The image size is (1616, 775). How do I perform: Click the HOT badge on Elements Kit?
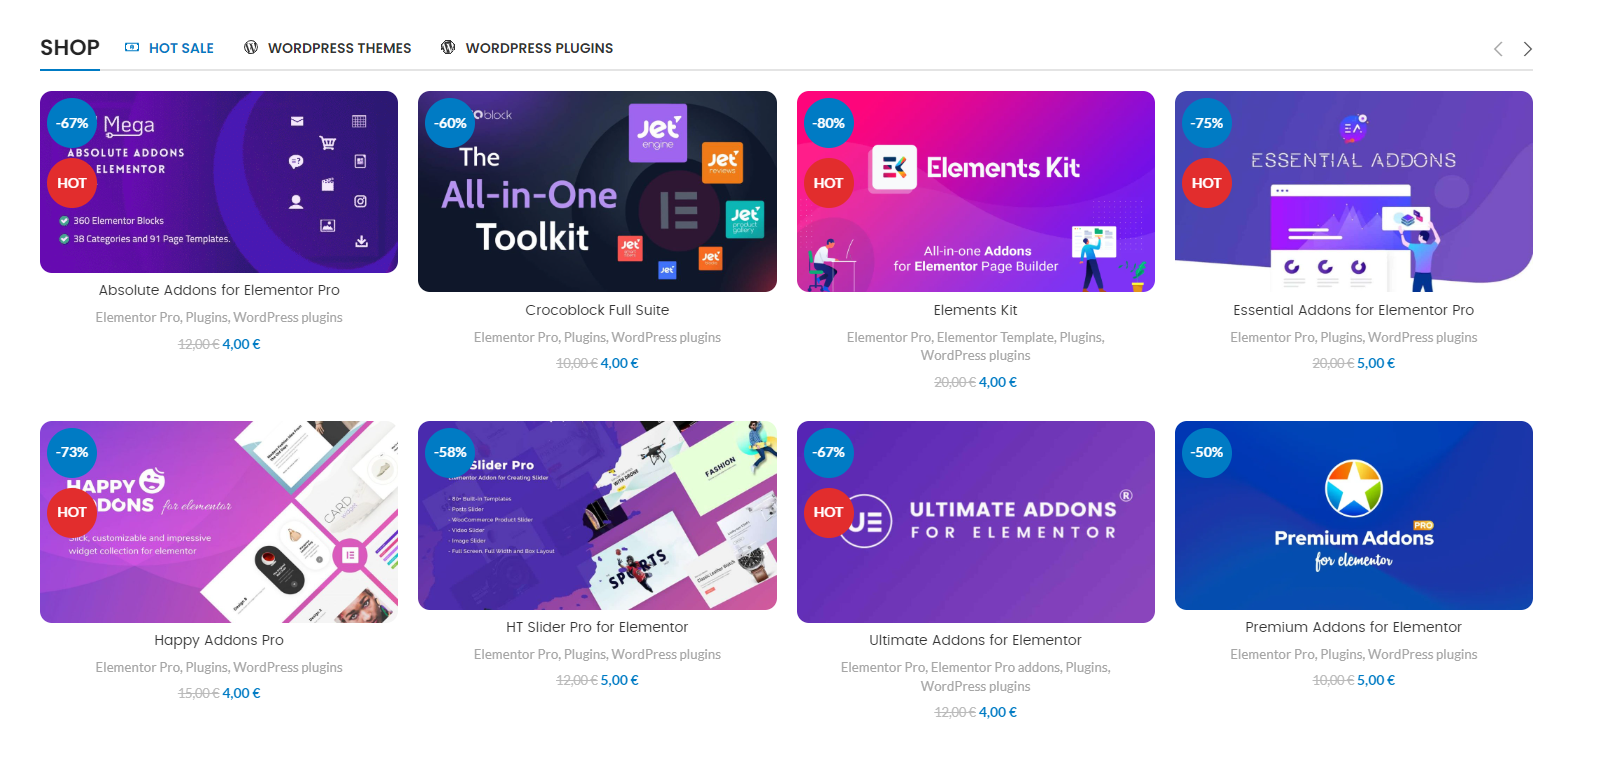[x=828, y=183]
